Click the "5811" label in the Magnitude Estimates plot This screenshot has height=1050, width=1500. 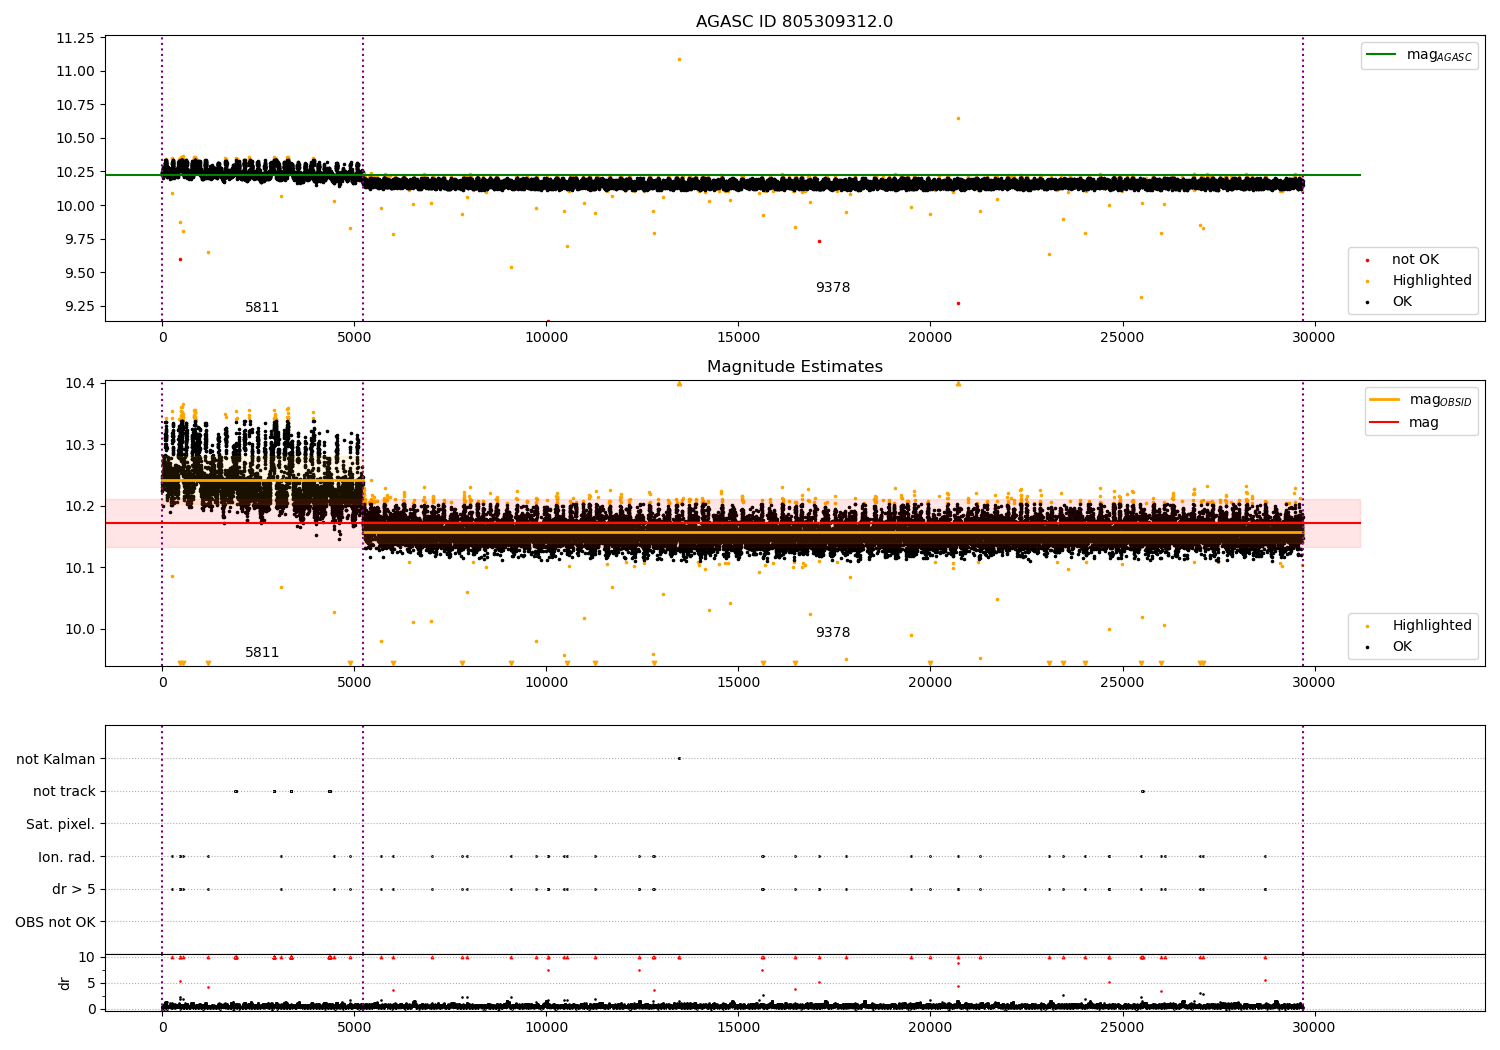(x=262, y=653)
